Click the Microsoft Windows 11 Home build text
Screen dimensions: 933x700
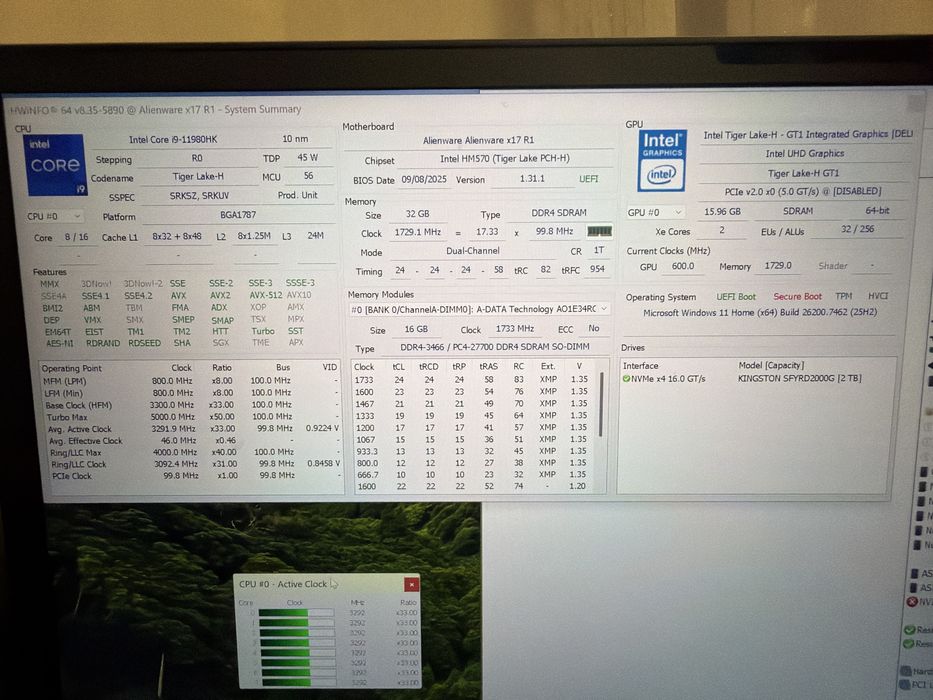coord(760,312)
